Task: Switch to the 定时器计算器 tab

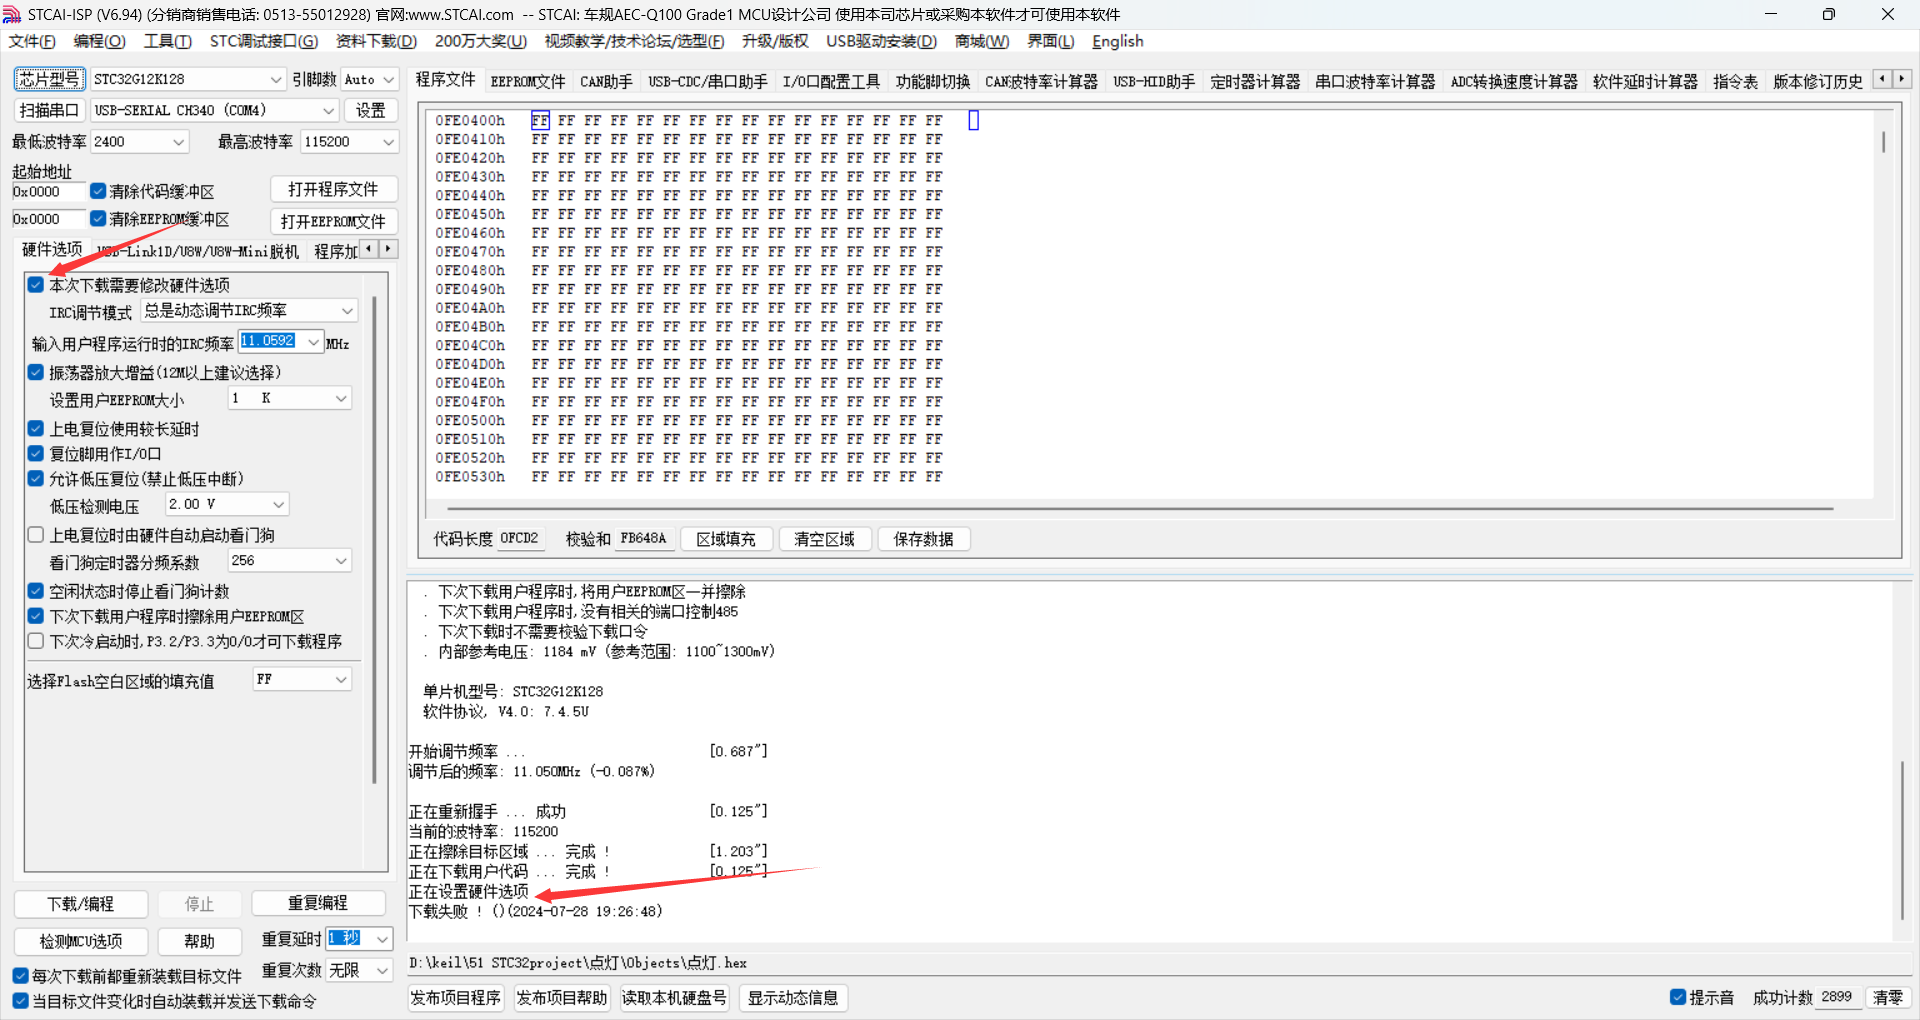Action: coord(1255,82)
